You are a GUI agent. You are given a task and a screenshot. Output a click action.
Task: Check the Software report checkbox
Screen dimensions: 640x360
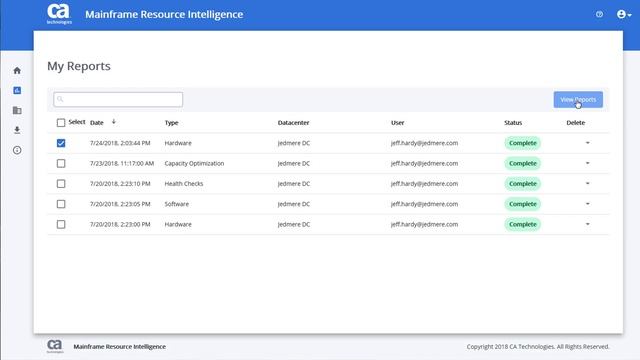(x=61, y=204)
